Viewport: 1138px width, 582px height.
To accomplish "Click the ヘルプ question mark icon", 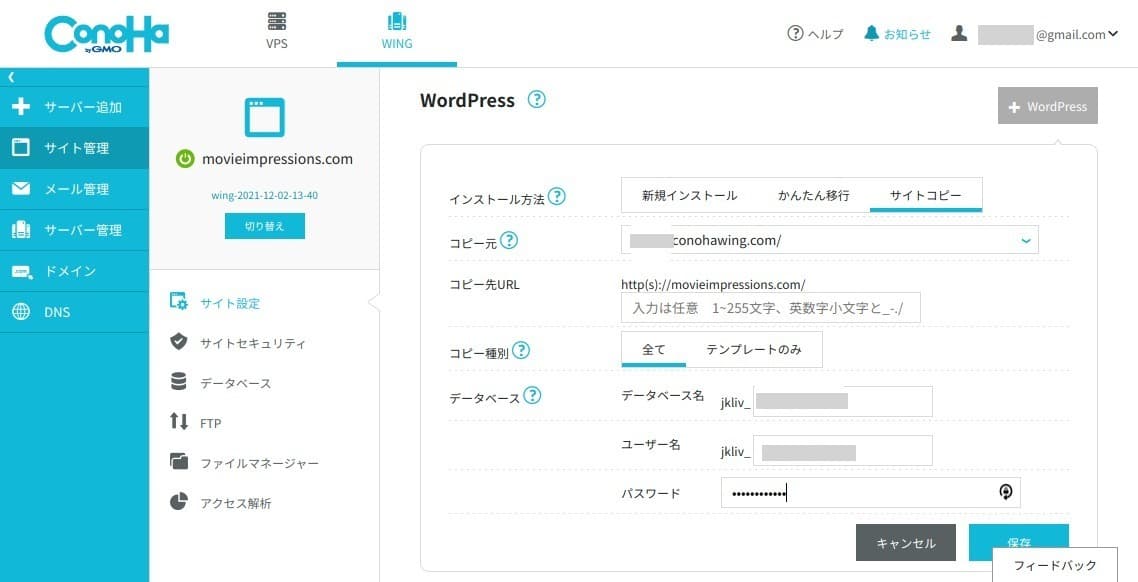I will (795, 33).
